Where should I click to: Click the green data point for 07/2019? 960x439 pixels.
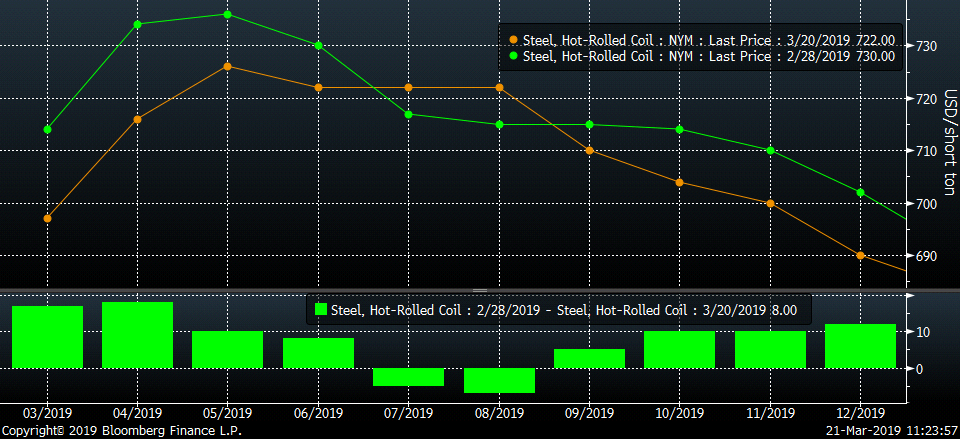(x=408, y=114)
